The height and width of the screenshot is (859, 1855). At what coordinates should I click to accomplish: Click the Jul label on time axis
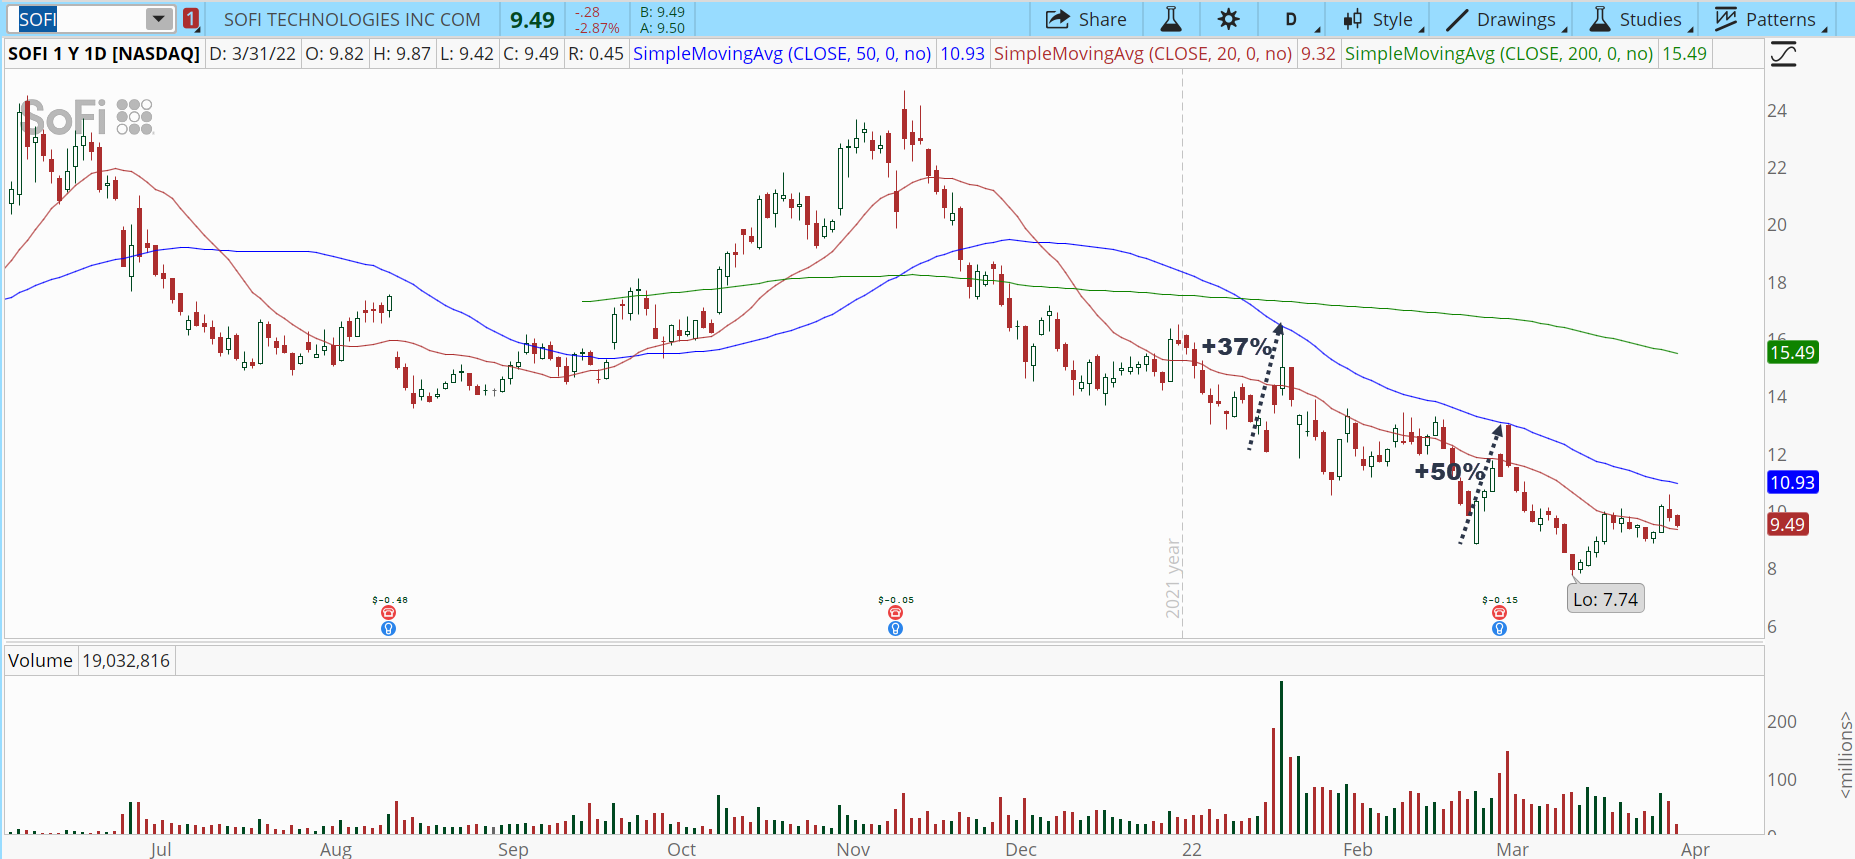[160, 849]
